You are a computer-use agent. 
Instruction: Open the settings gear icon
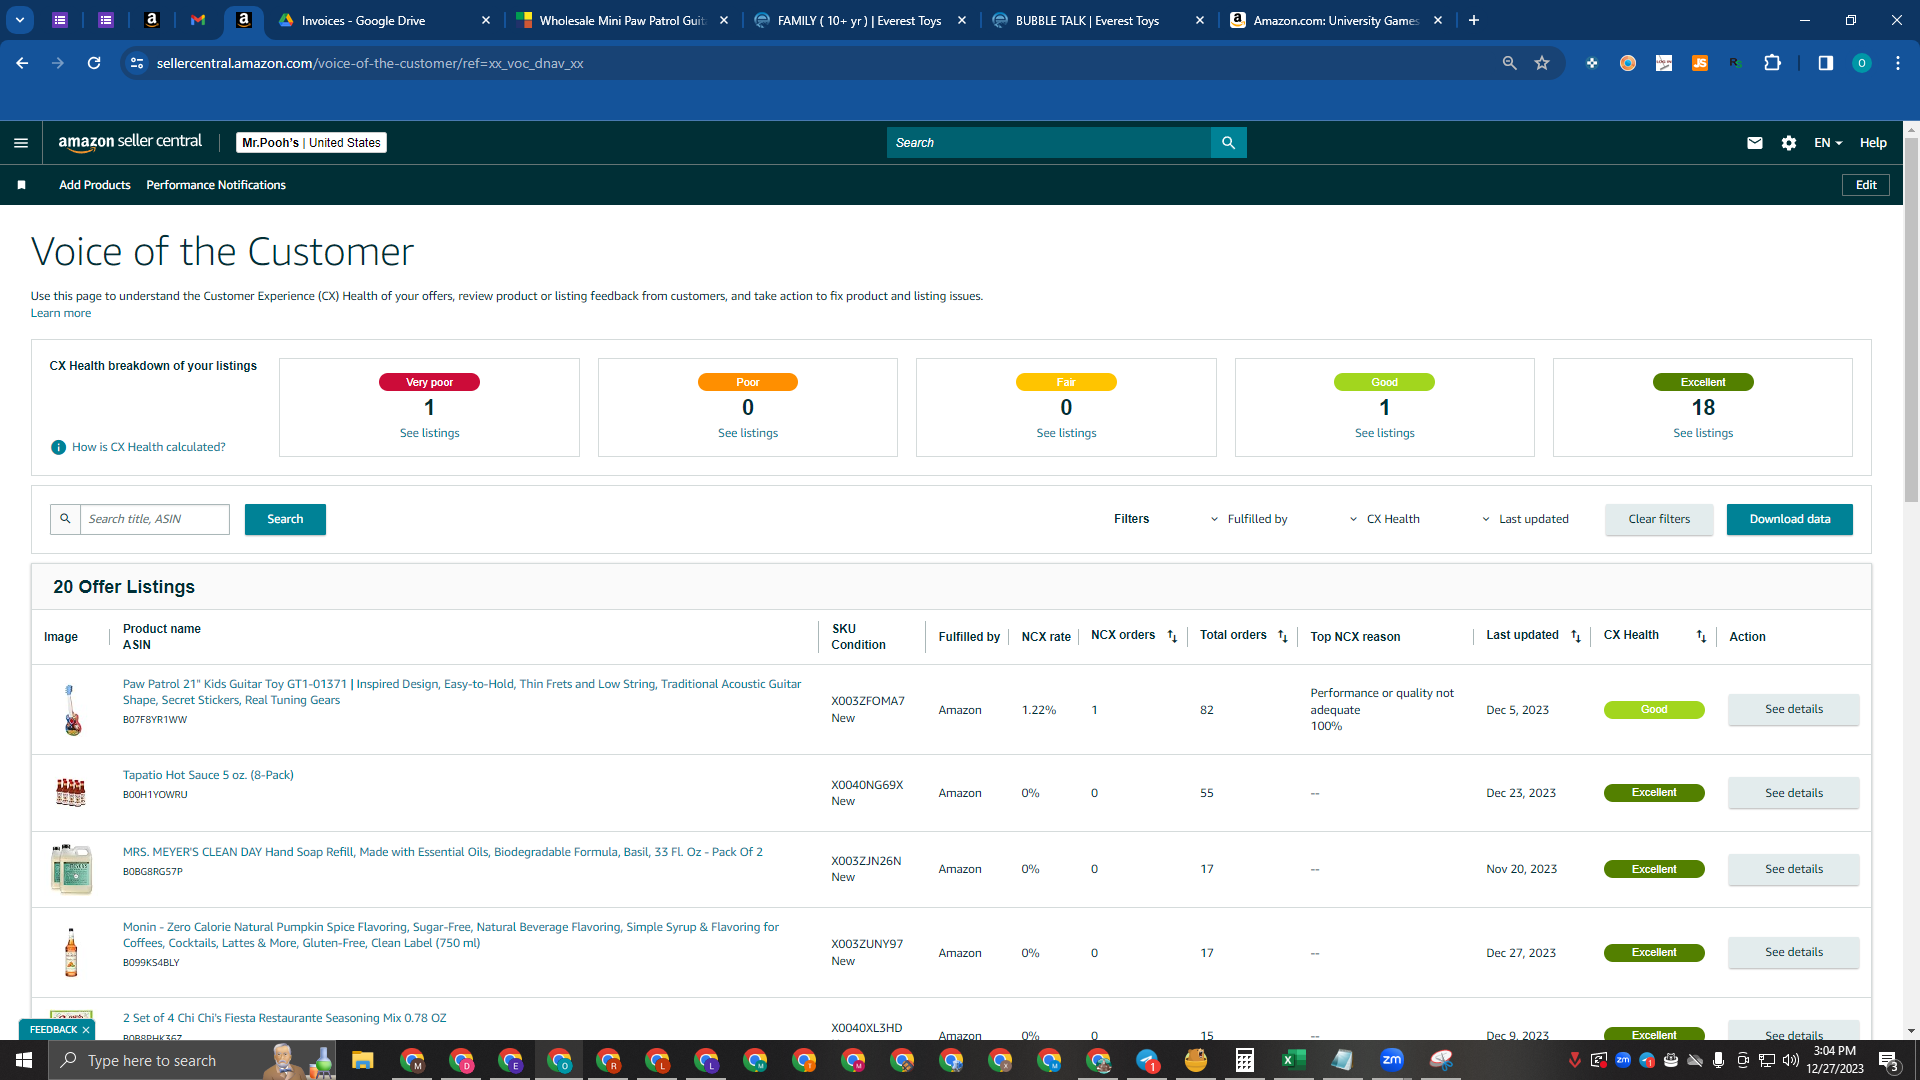tap(1789, 143)
